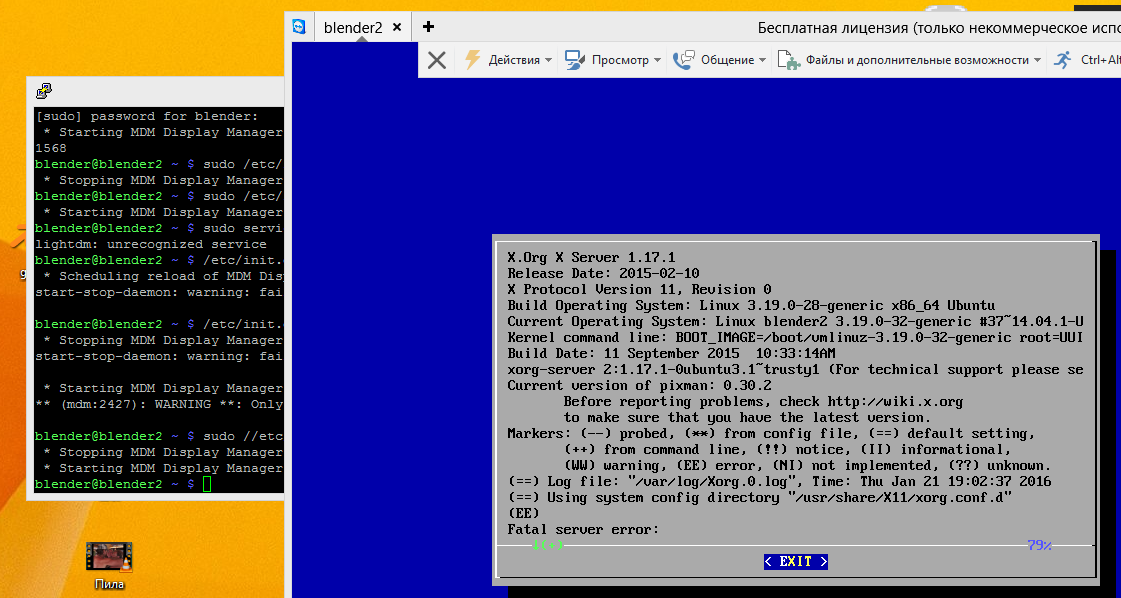The height and width of the screenshot is (598, 1121).
Task: Switch to the blender2 tab
Action: coord(352,28)
